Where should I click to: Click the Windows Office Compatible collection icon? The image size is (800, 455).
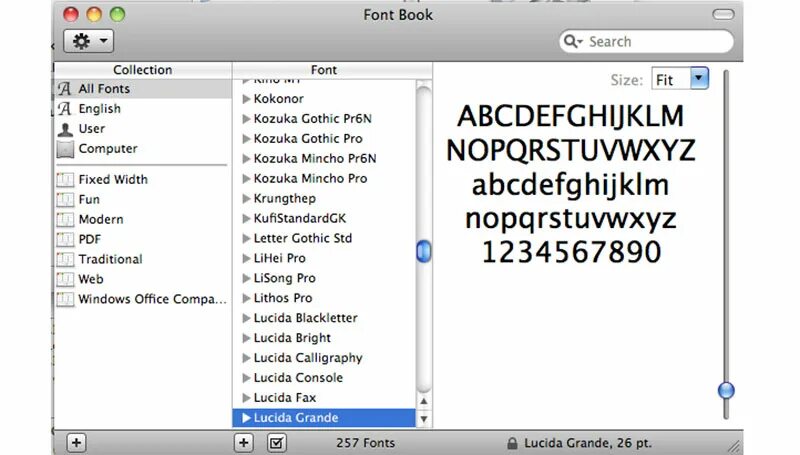65,299
